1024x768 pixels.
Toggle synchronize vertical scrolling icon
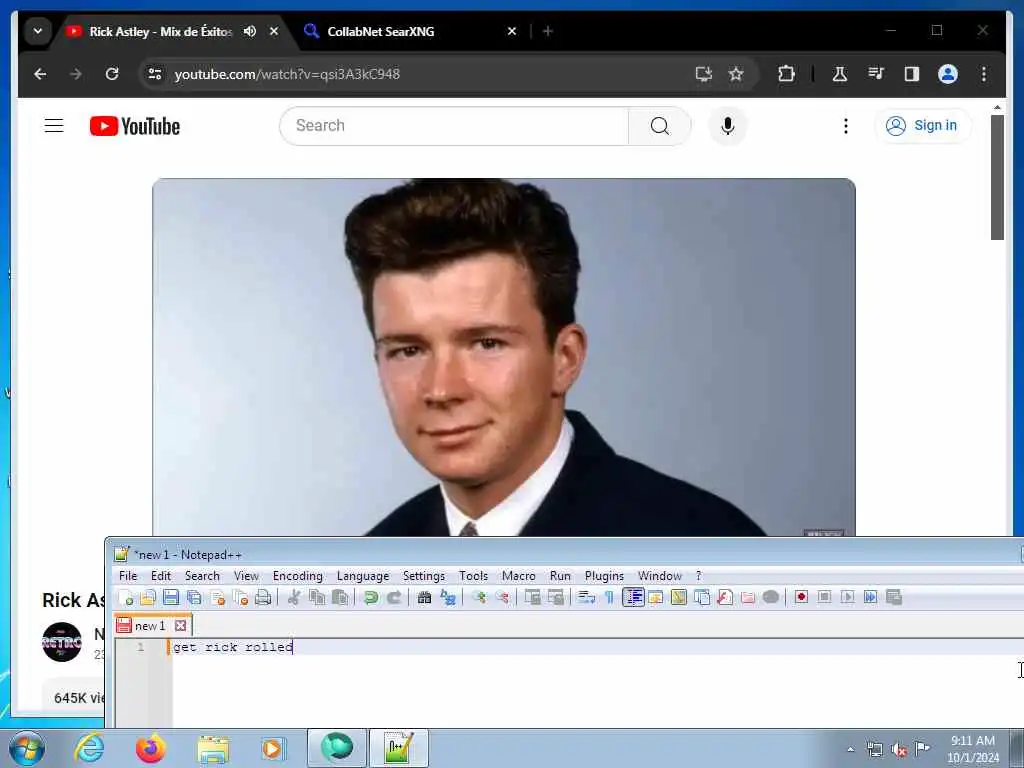(532, 597)
